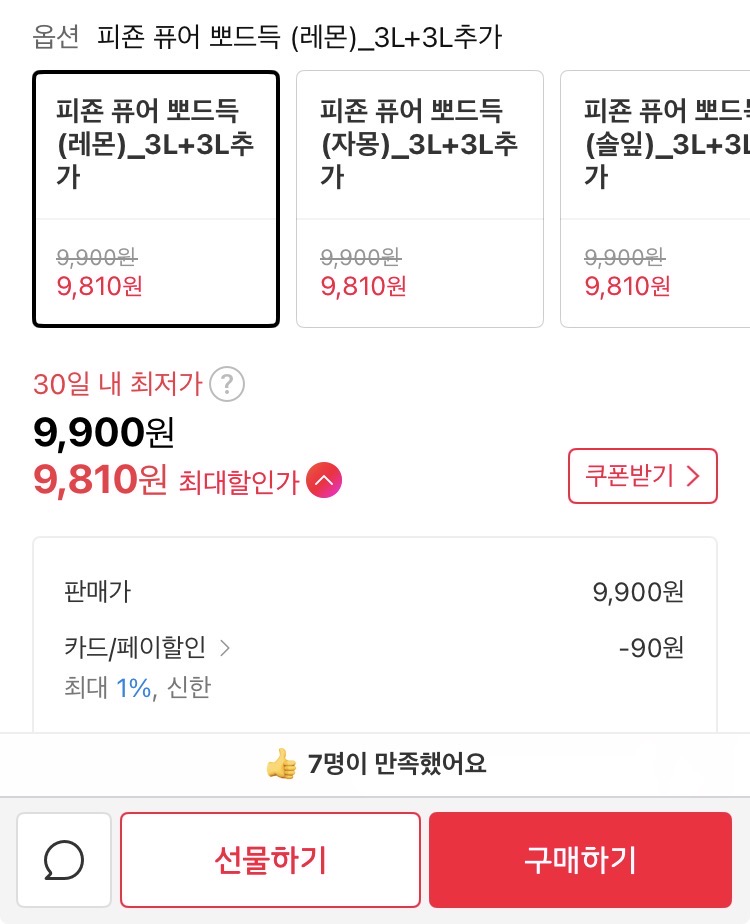Viewport: 750px width, 924px height.
Task: Select the 자몽 3L+3L option card
Action: [x=420, y=198]
